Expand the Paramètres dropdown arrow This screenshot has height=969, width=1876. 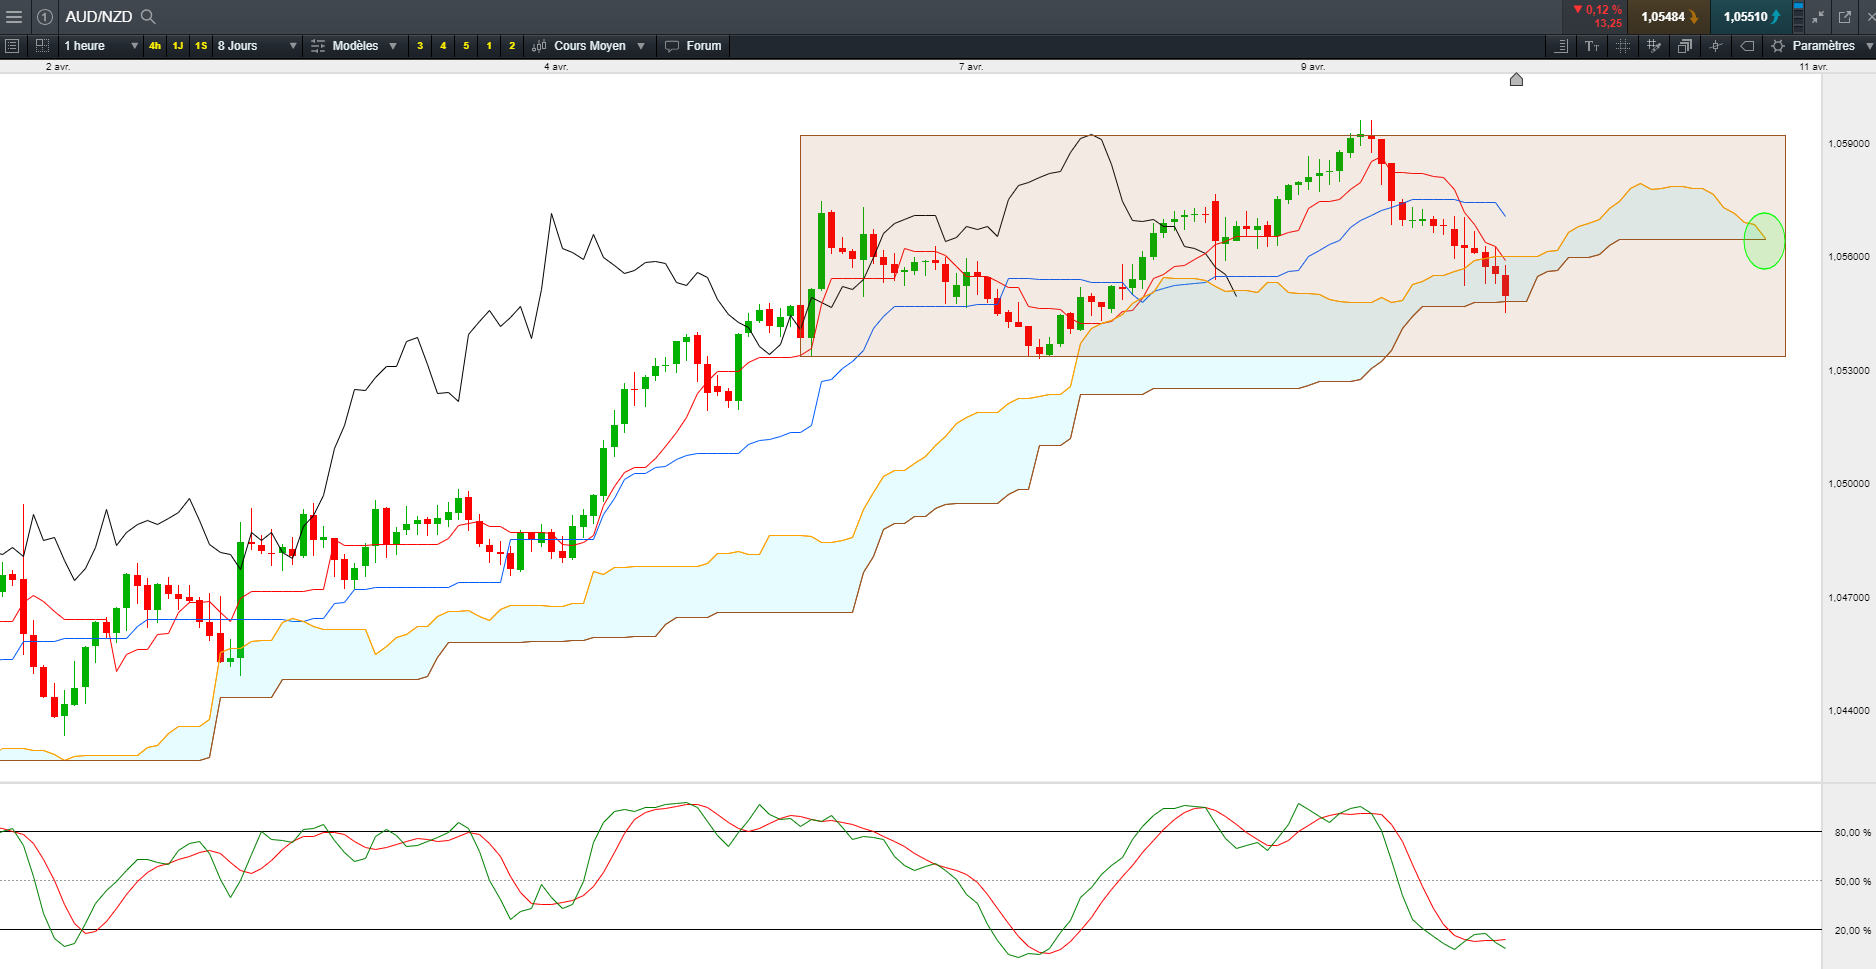coord(1869,46)
